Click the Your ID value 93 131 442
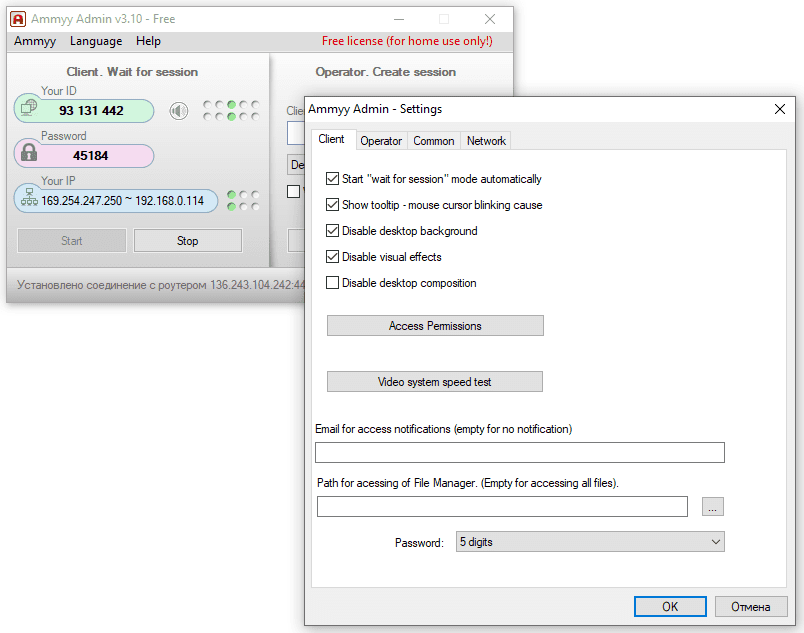This screenshot has width=804, height=633. [91, 111]
